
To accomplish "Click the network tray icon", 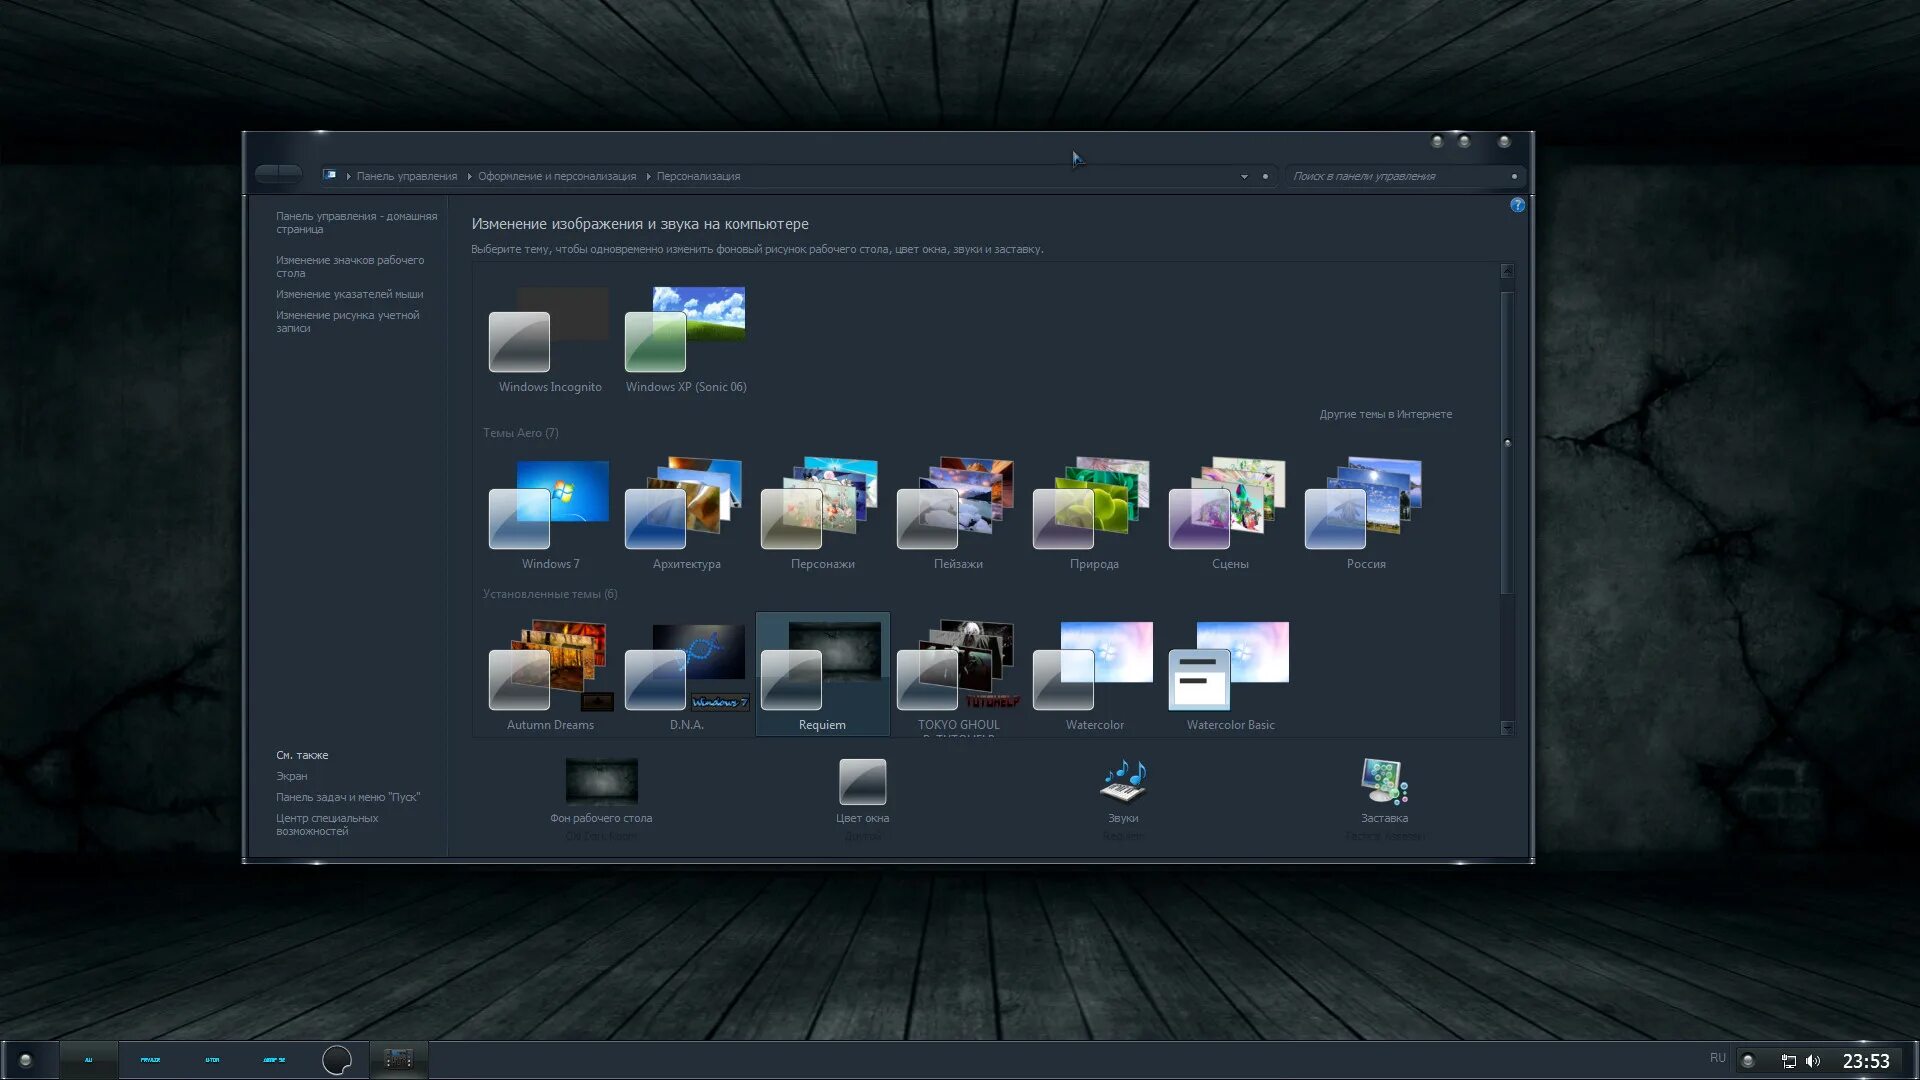I will coord(1788,1061).
